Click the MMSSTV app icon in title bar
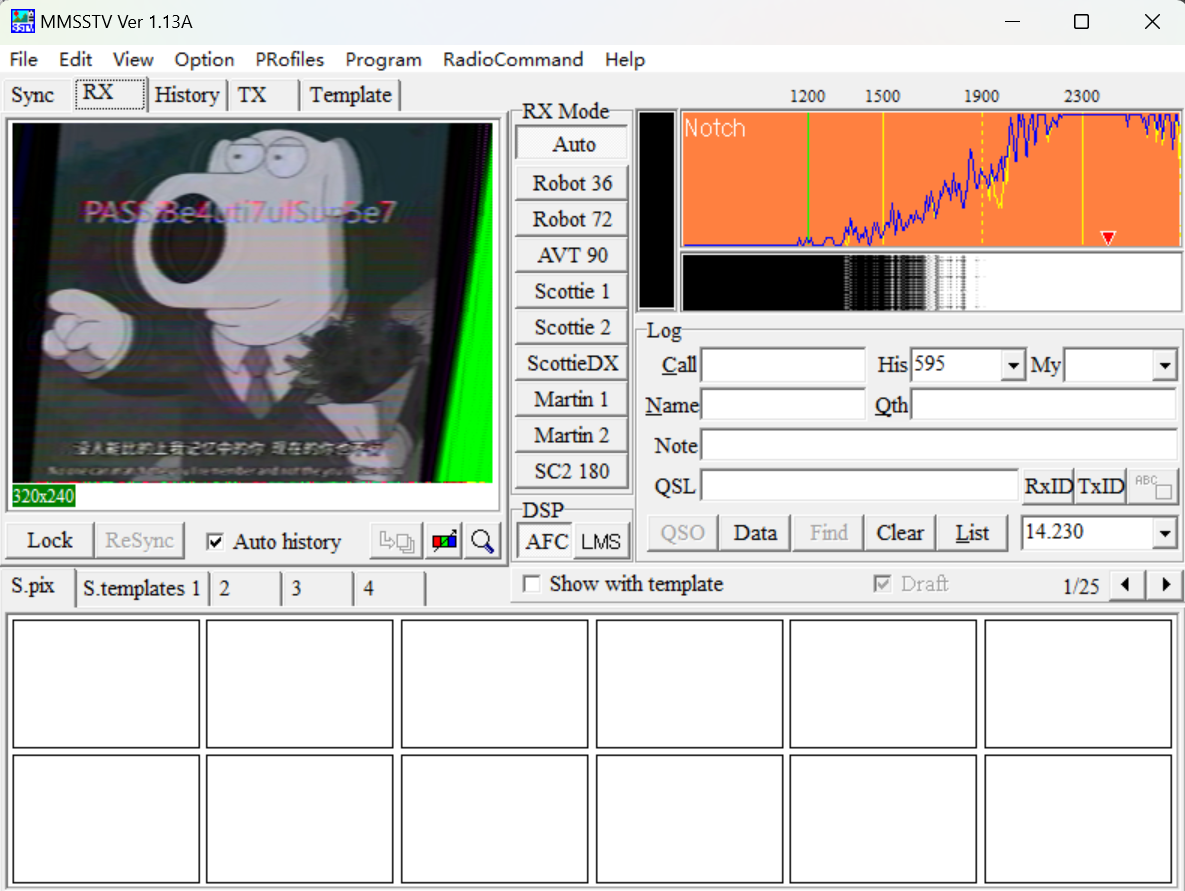Screen dimensions: 1185x891 (22, 21)
